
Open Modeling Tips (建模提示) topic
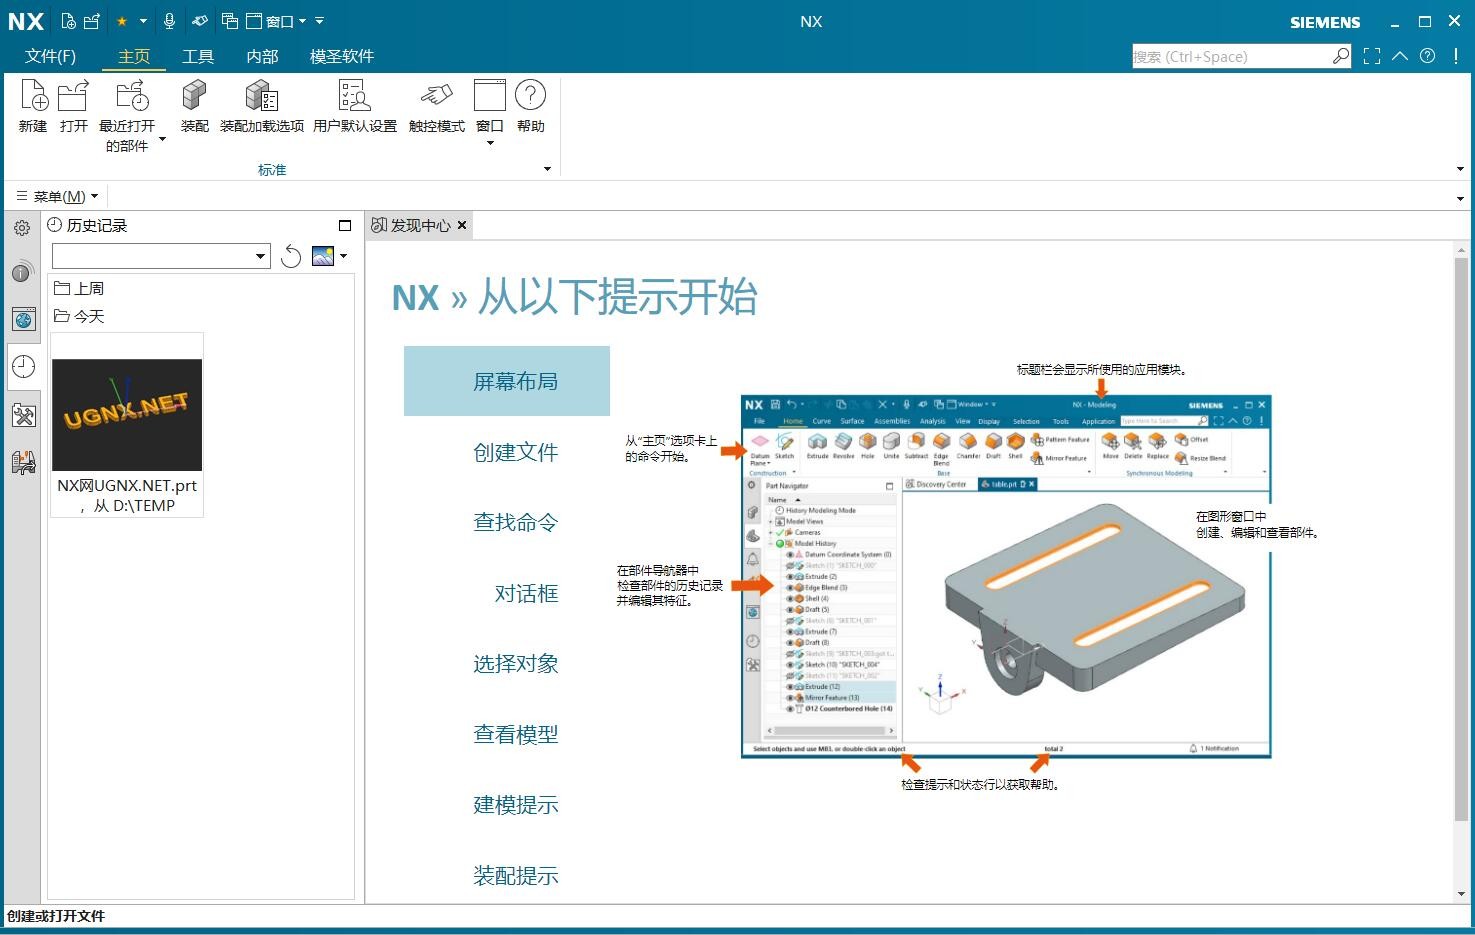pos(515,805)
